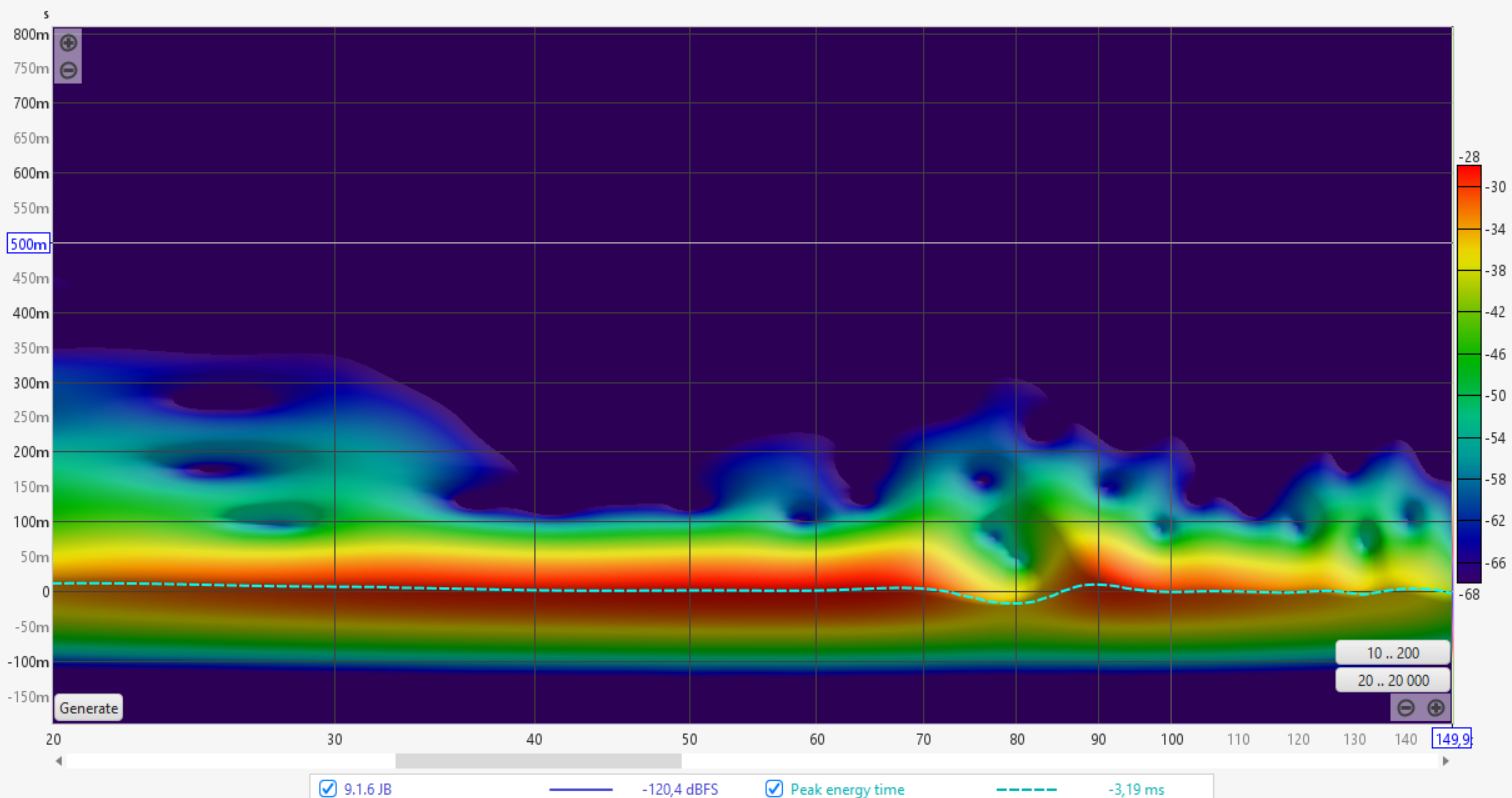Click the 500m time axis value box
Image resolution: width=1512 pixels, height=798 pixels.
(x=29, y=243)
